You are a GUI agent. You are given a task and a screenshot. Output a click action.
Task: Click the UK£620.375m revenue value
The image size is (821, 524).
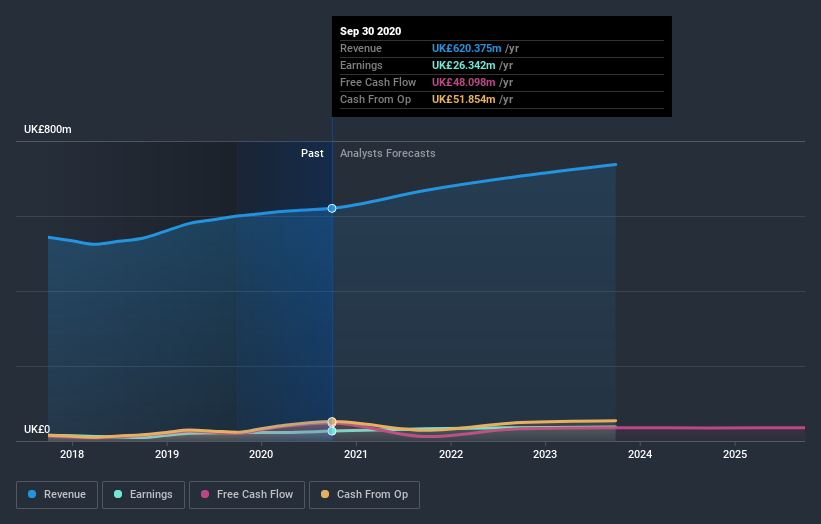467,48
